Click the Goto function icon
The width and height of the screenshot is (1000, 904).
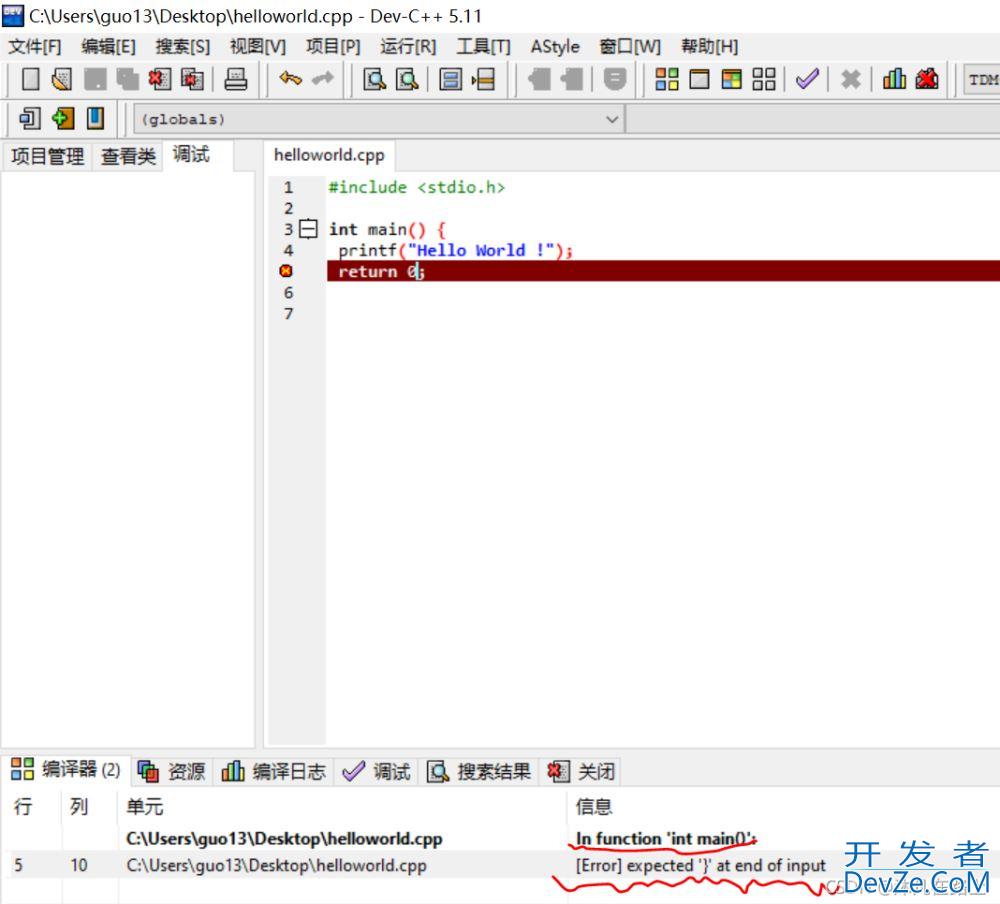[450, 79]
